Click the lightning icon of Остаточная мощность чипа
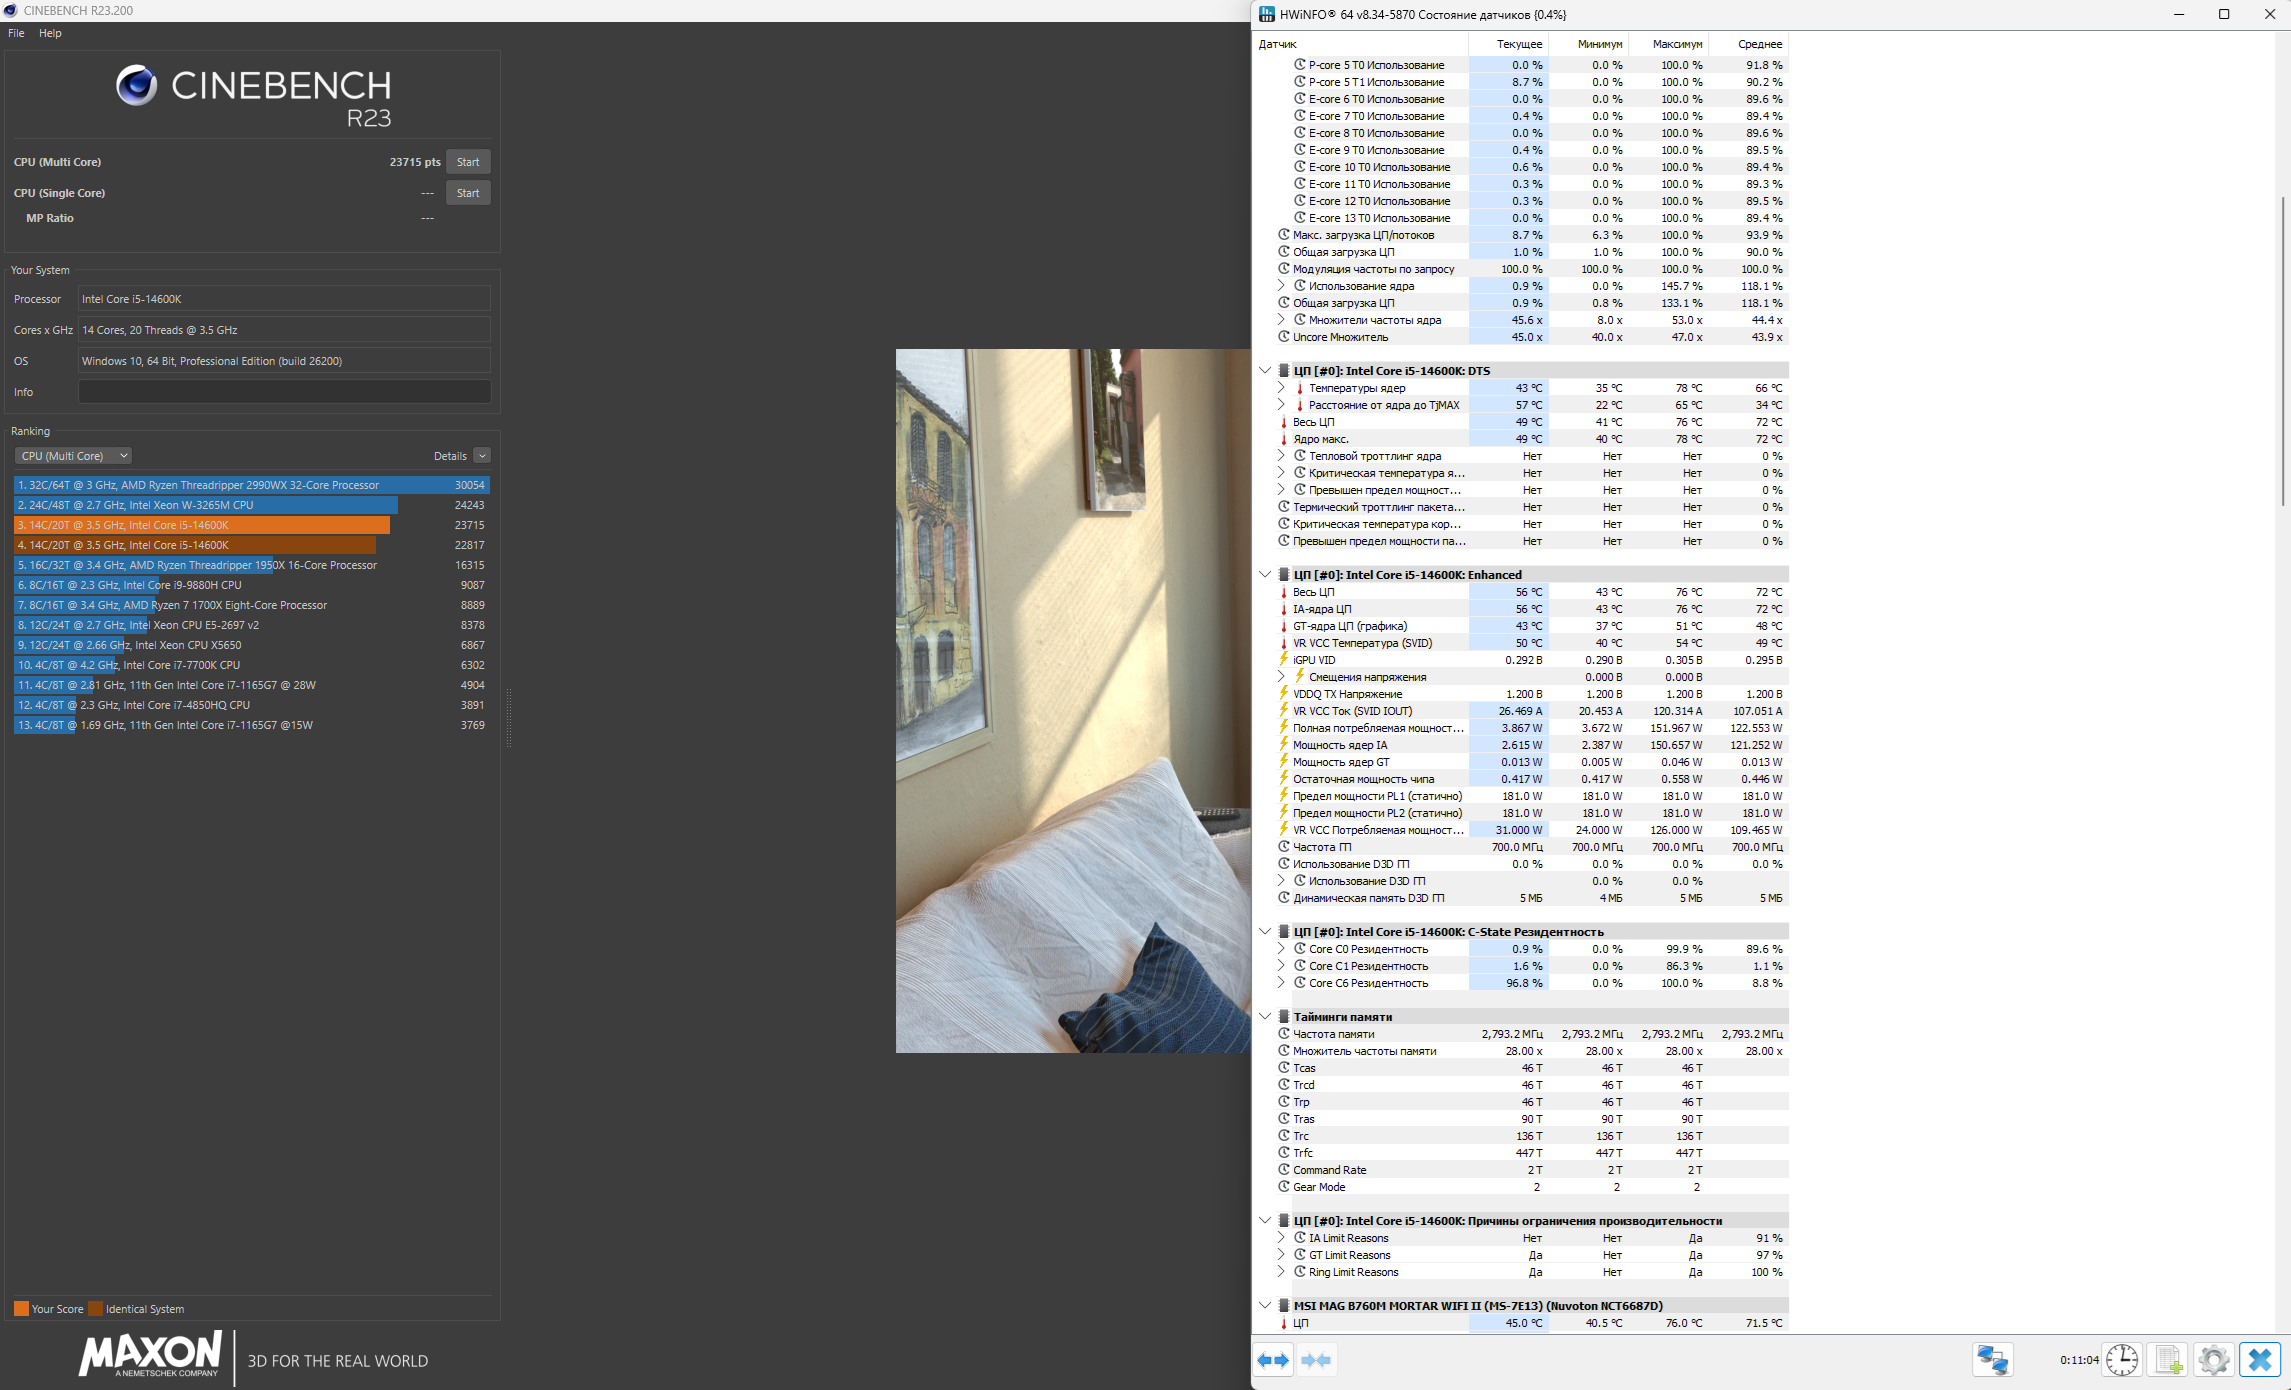Screen dimensions: 2291x1390 pyautogui.click(x=1284, y=779)
